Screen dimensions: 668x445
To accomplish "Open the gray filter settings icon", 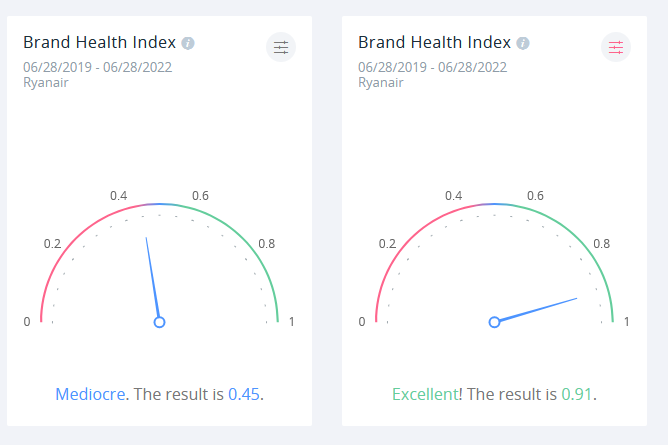I will (281, 47).
